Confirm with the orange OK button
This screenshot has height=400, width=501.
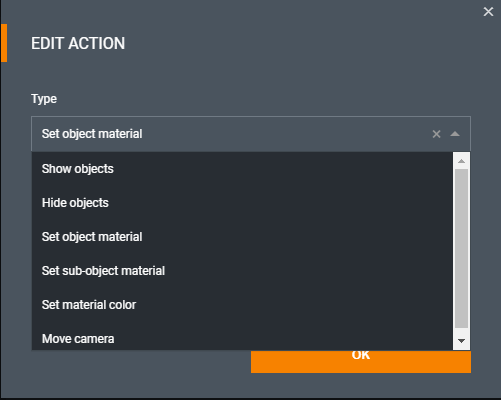click(x=361, y=361)
